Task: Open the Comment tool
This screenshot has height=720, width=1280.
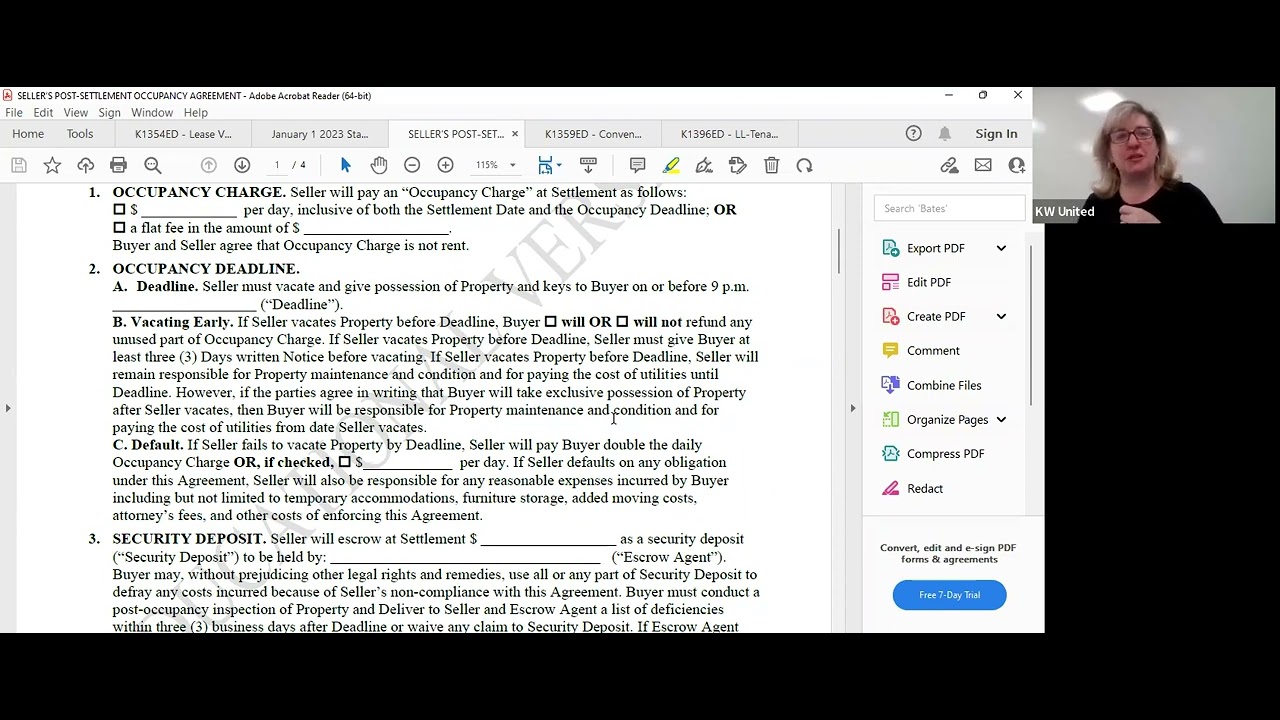Action: (933, 351)
